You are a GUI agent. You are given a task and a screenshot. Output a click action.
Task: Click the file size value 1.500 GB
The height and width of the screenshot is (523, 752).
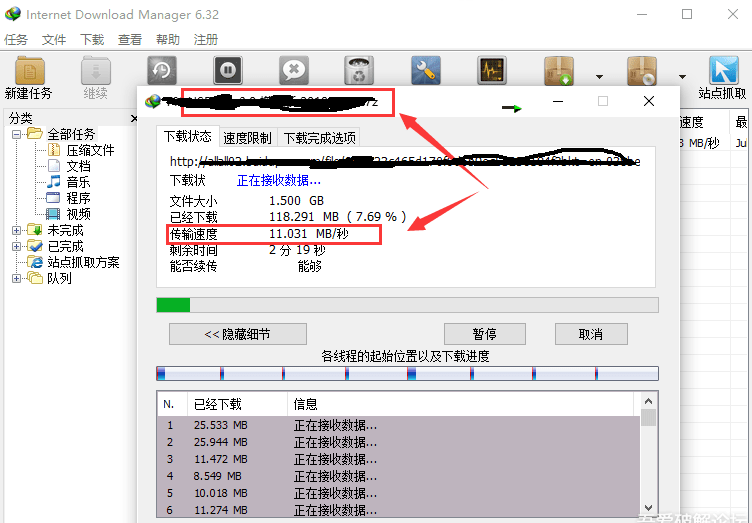296,200
